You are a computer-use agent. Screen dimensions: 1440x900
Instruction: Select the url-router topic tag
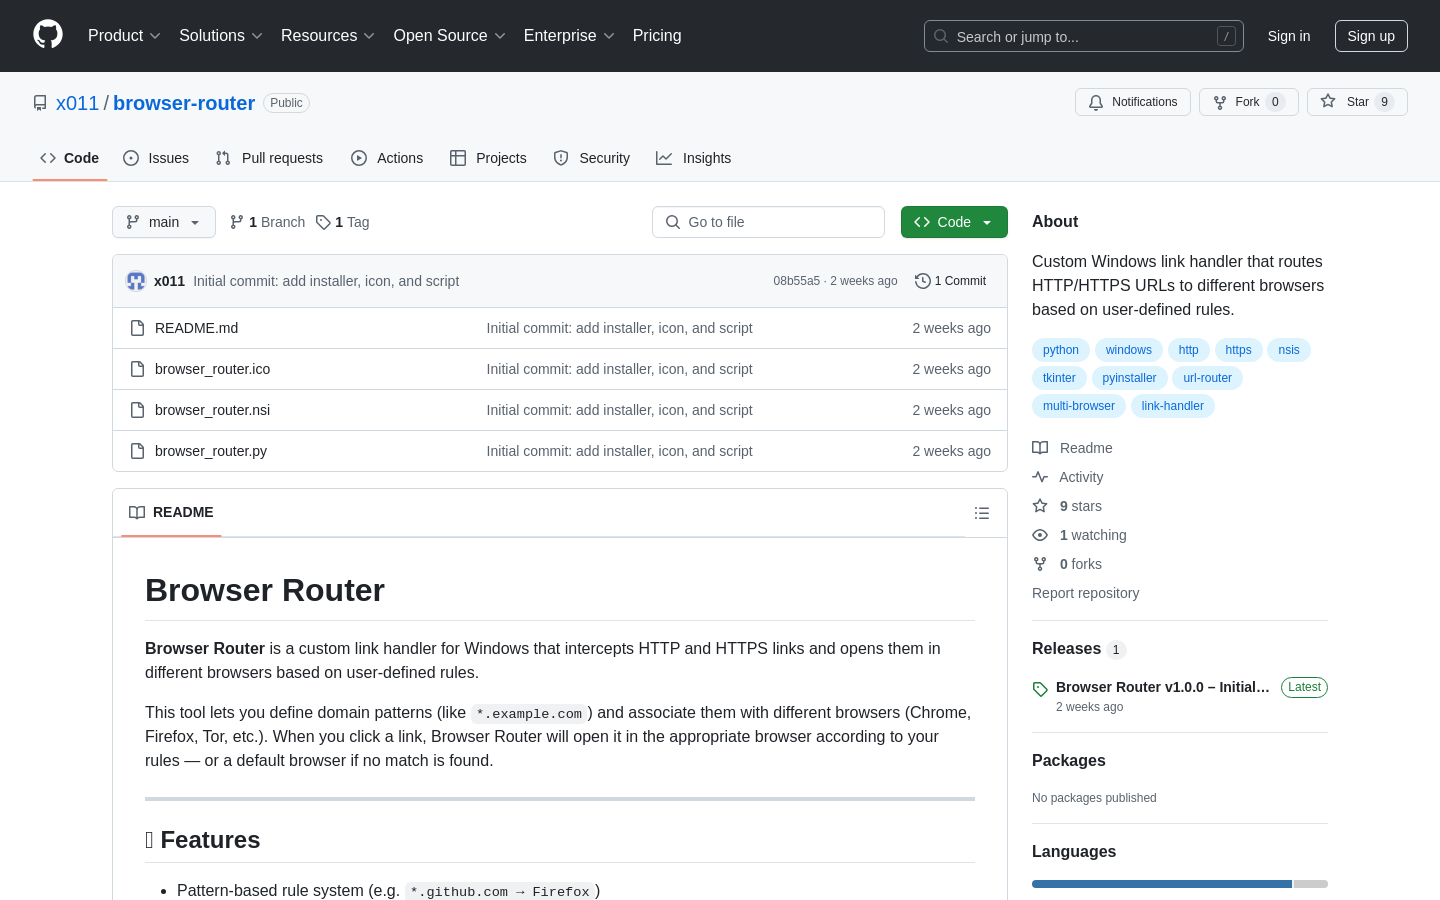(x=1208, y=378)
